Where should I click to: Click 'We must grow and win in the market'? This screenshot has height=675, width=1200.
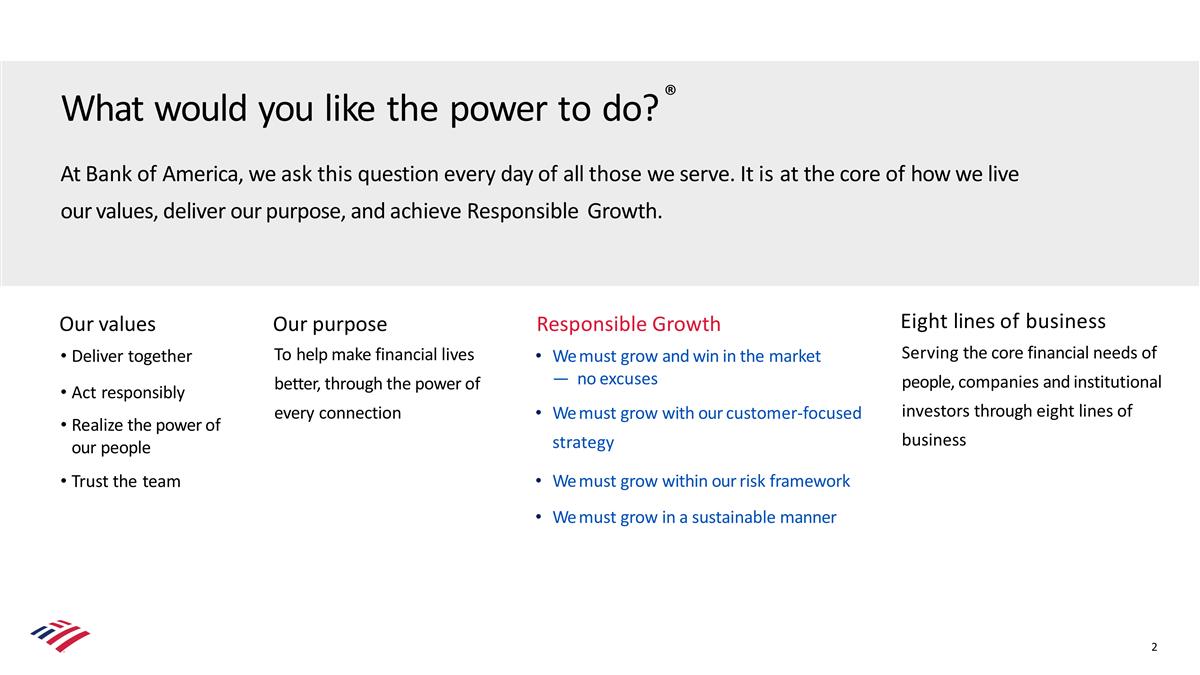pos(686,356)
